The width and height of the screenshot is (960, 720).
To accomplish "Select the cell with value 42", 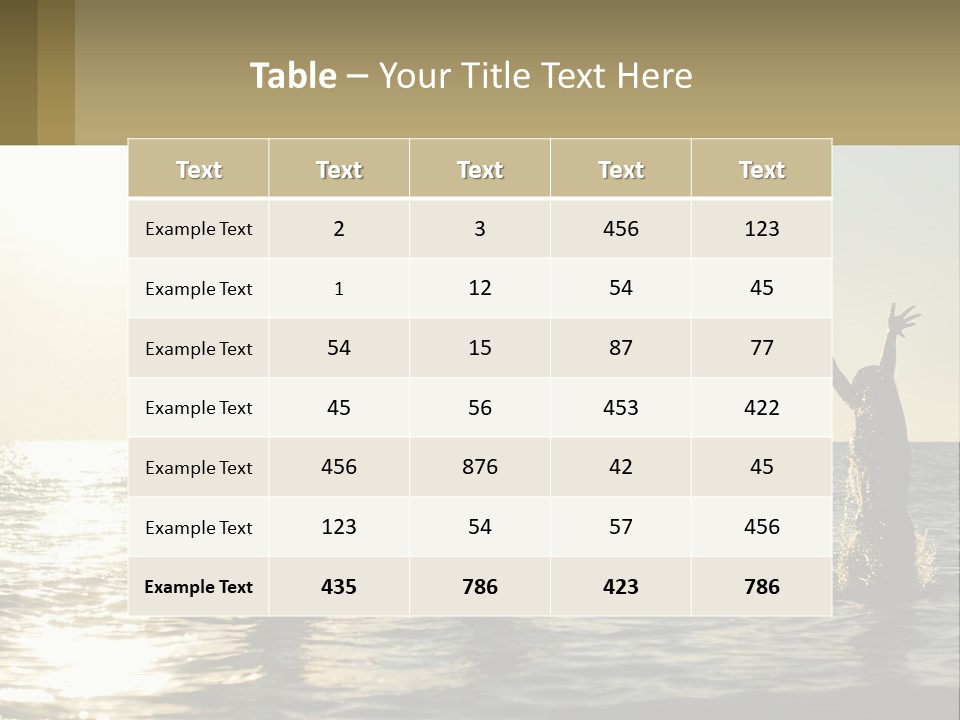I will coord(621,467).
